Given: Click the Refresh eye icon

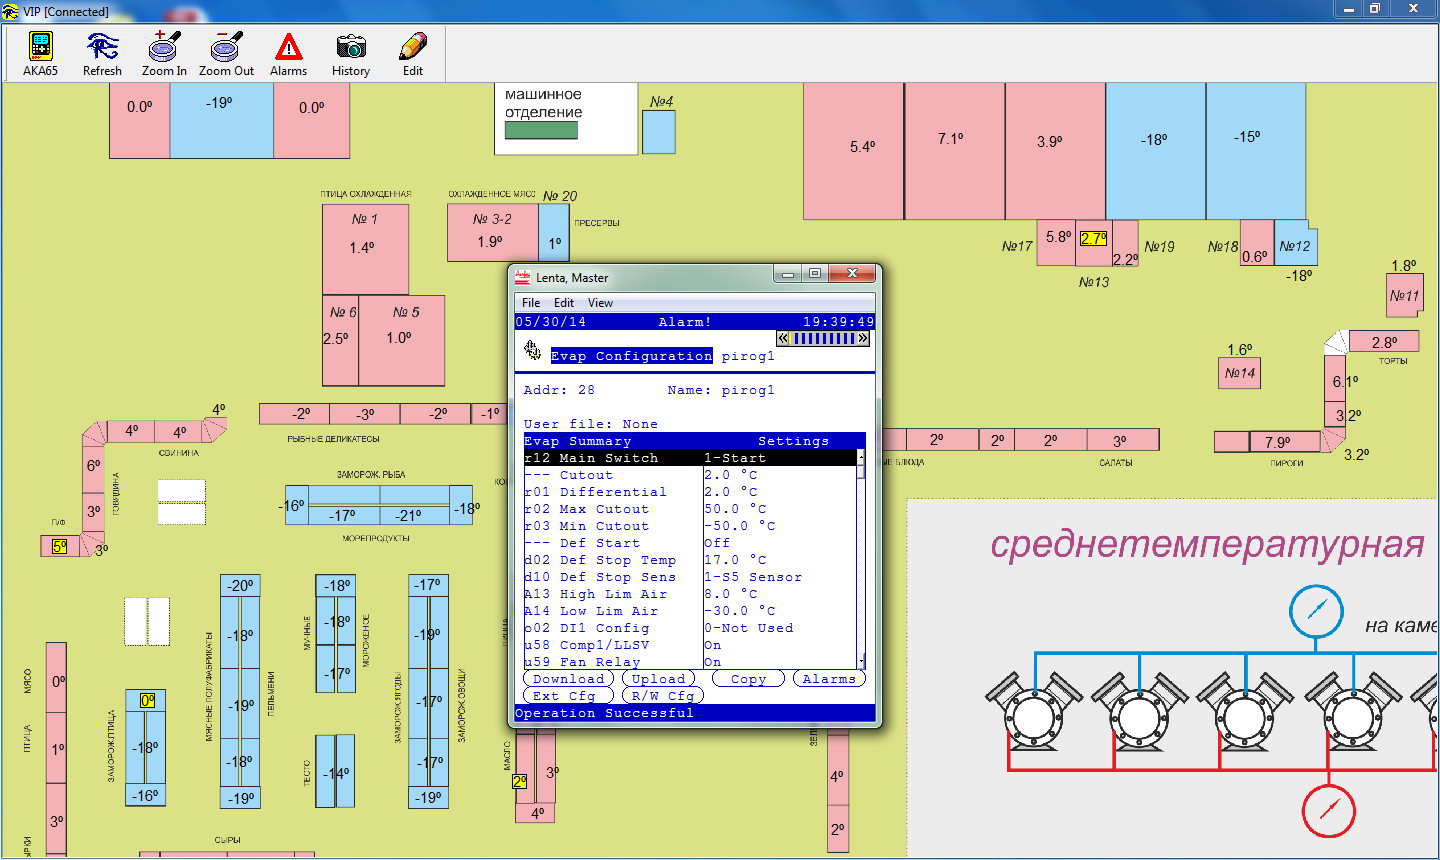Looking at the screenshot, I should point(102,47).
